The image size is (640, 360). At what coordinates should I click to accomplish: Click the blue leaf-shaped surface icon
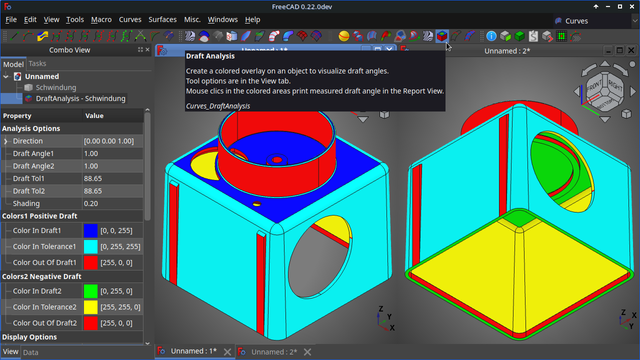point(246,36)
